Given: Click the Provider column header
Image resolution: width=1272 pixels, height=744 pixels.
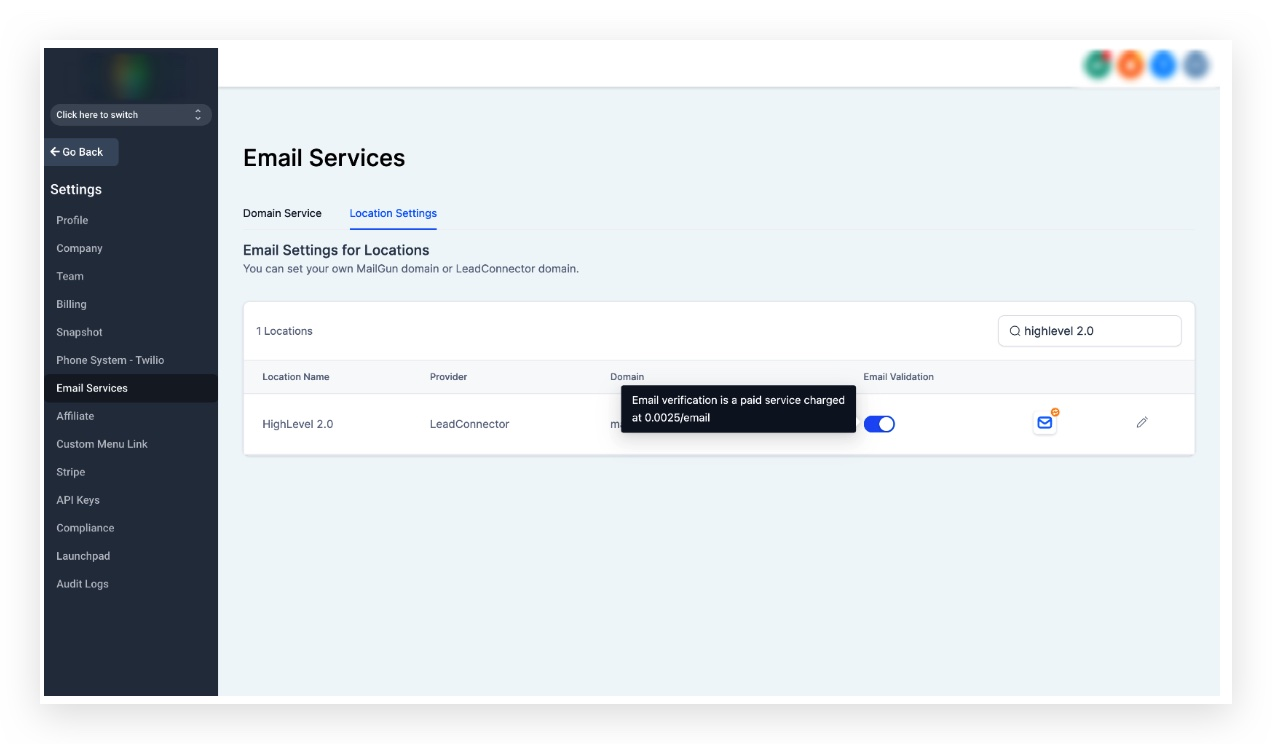Looking at the screenshot, I should 449,377.
